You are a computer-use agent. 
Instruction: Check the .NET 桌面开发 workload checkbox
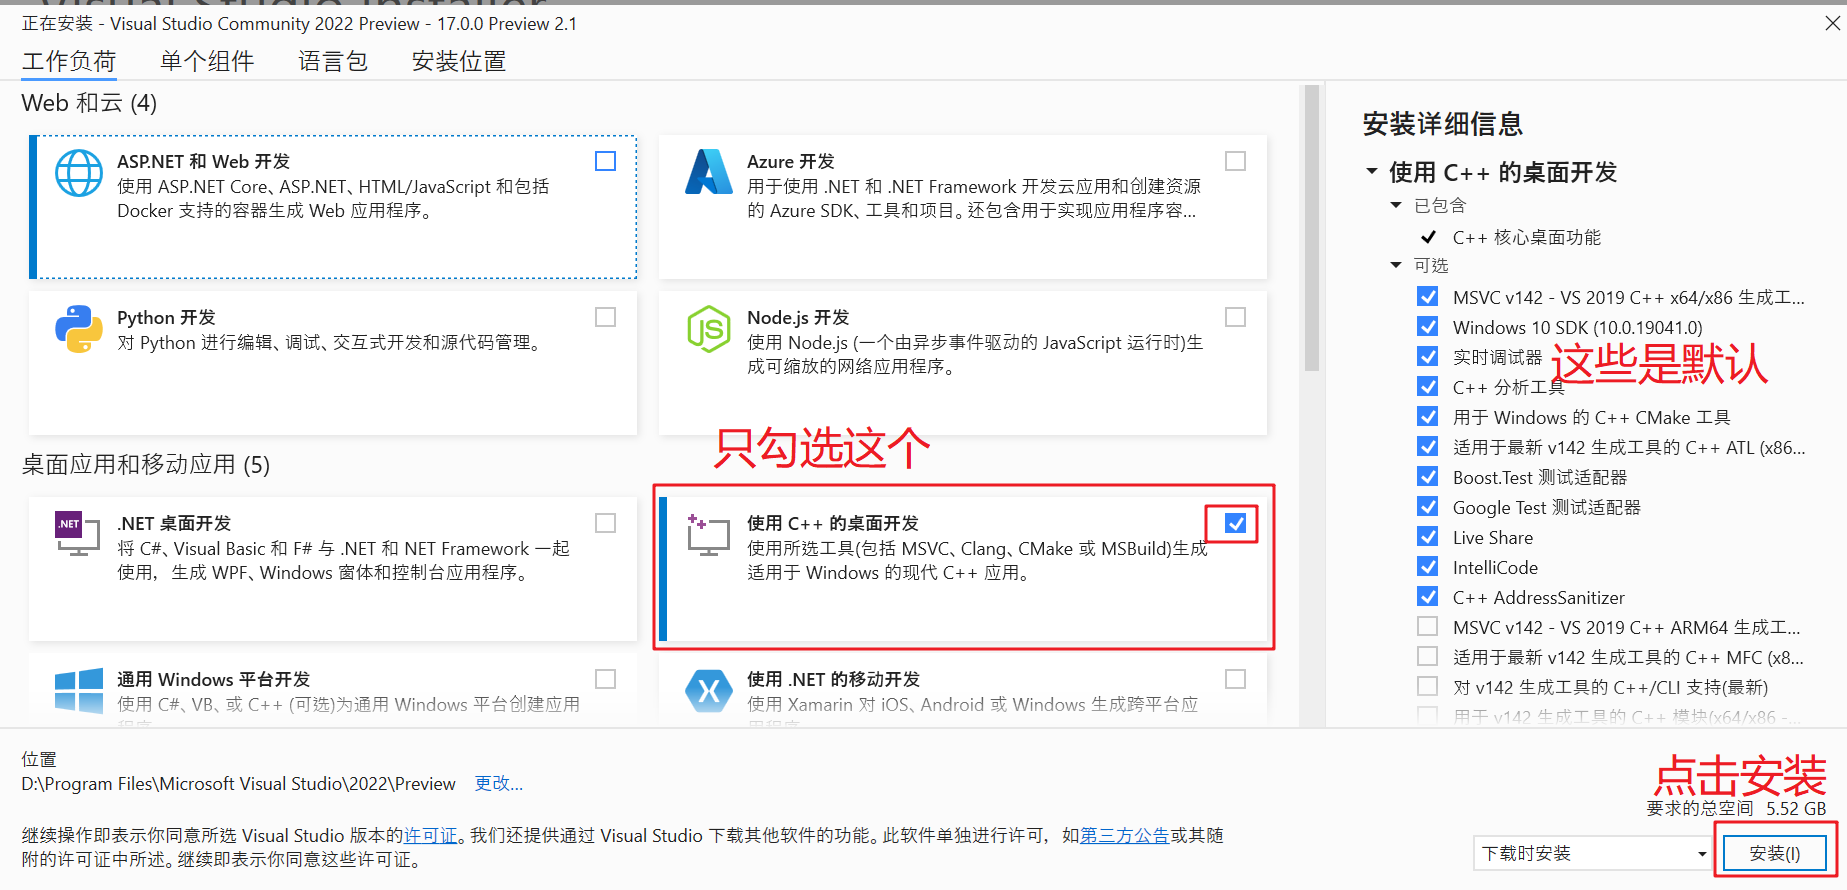605,523
